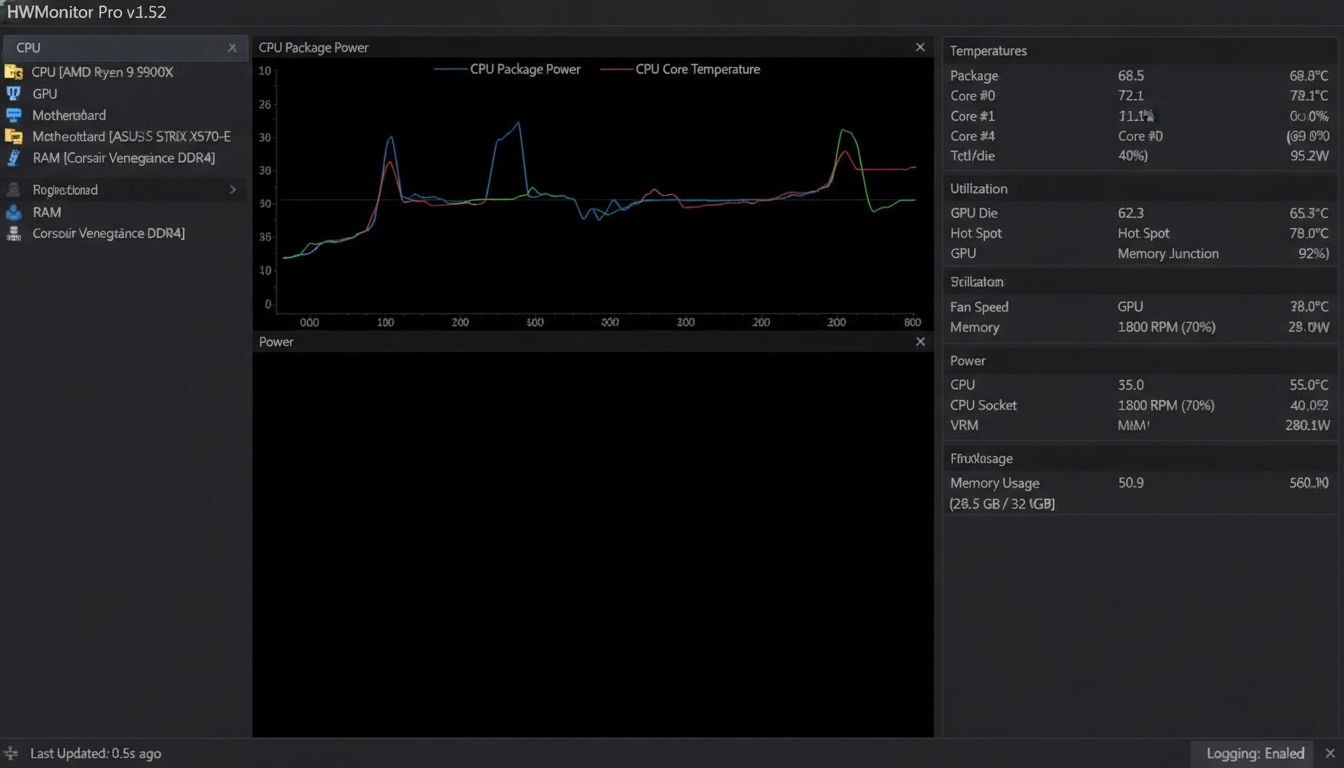Viewport: 1344px width, 768px height.
Task: Click the Memory Junction value text
Action: coord(1168,253)
